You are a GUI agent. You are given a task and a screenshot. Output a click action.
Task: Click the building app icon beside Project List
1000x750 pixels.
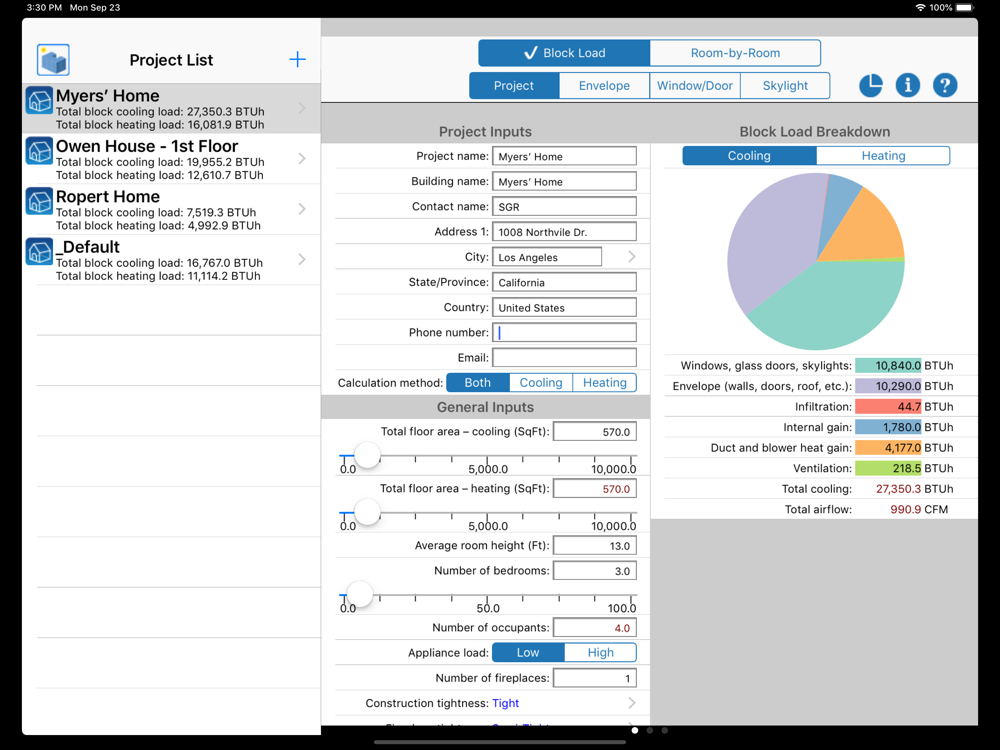[53, 60]
